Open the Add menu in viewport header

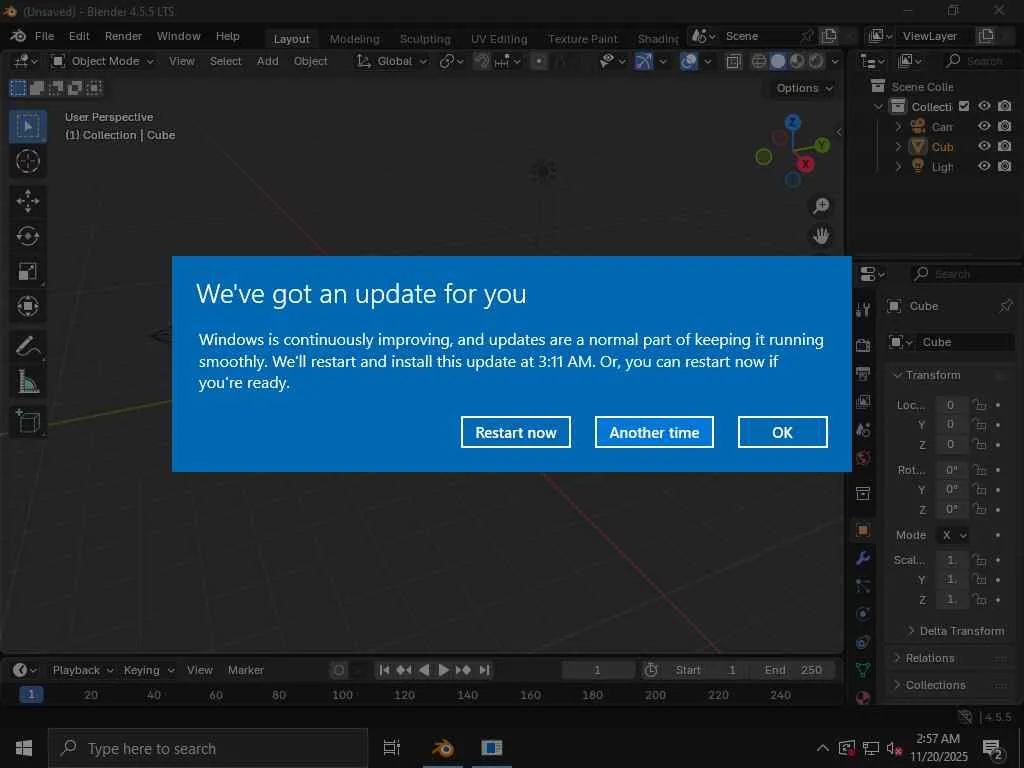(x=267, y=61)
